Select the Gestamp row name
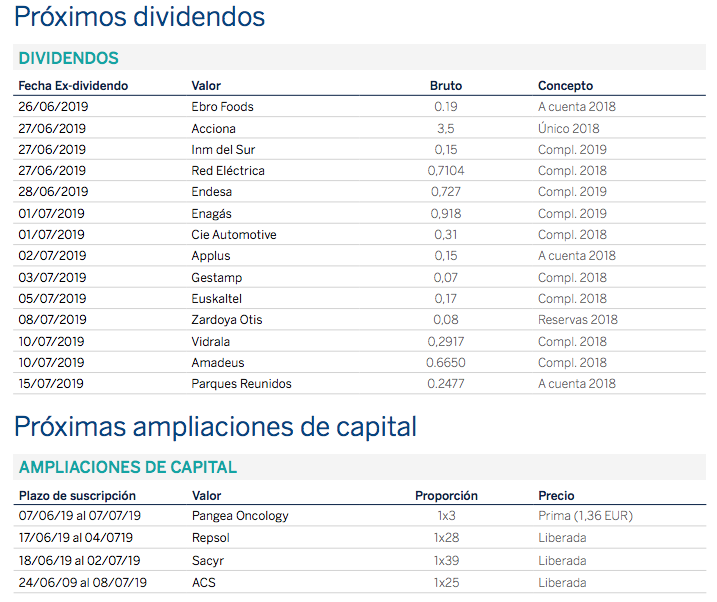The image size is (717, 602). pyautogui.click(x=217, y=277)
